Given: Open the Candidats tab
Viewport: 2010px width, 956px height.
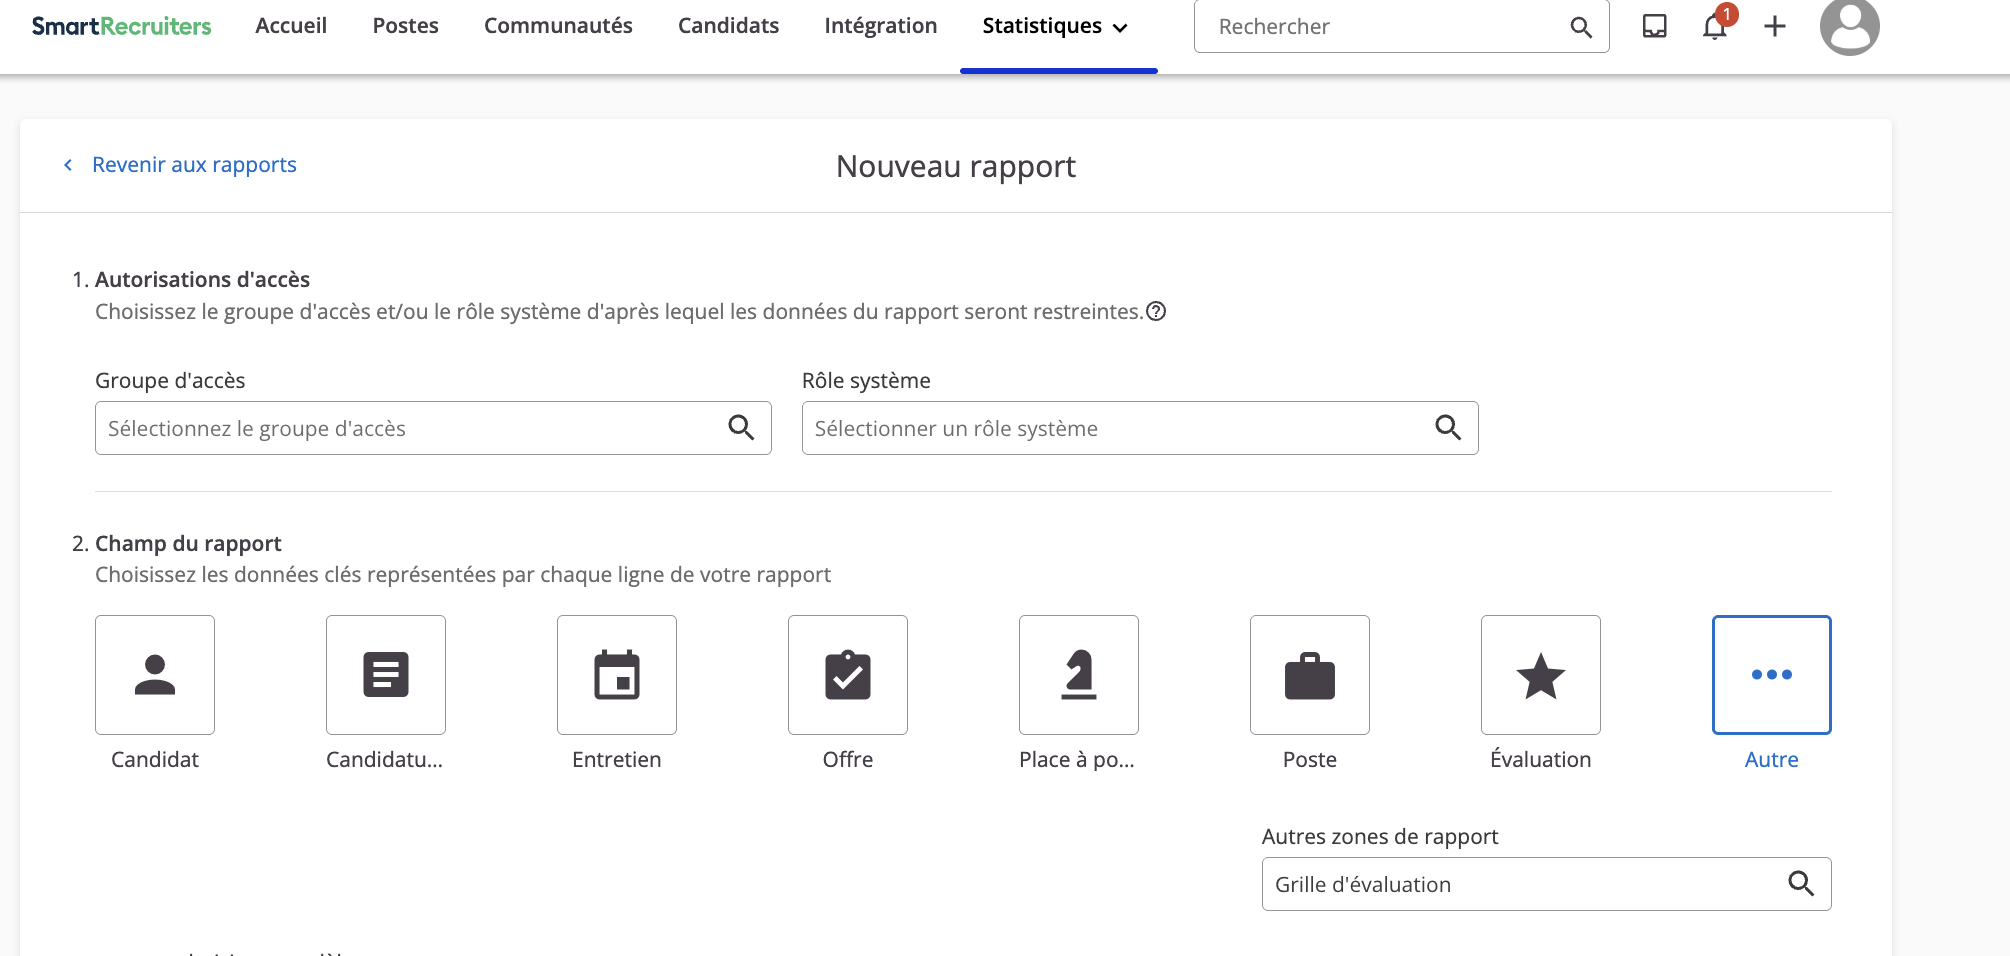Looking at the screenshot, I should point(728,26).
